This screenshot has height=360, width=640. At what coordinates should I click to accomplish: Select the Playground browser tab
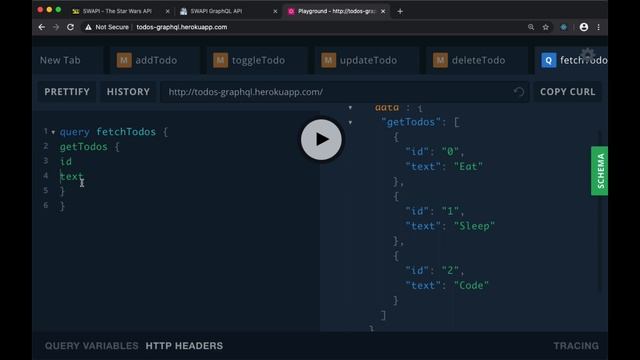click(336, 11)
